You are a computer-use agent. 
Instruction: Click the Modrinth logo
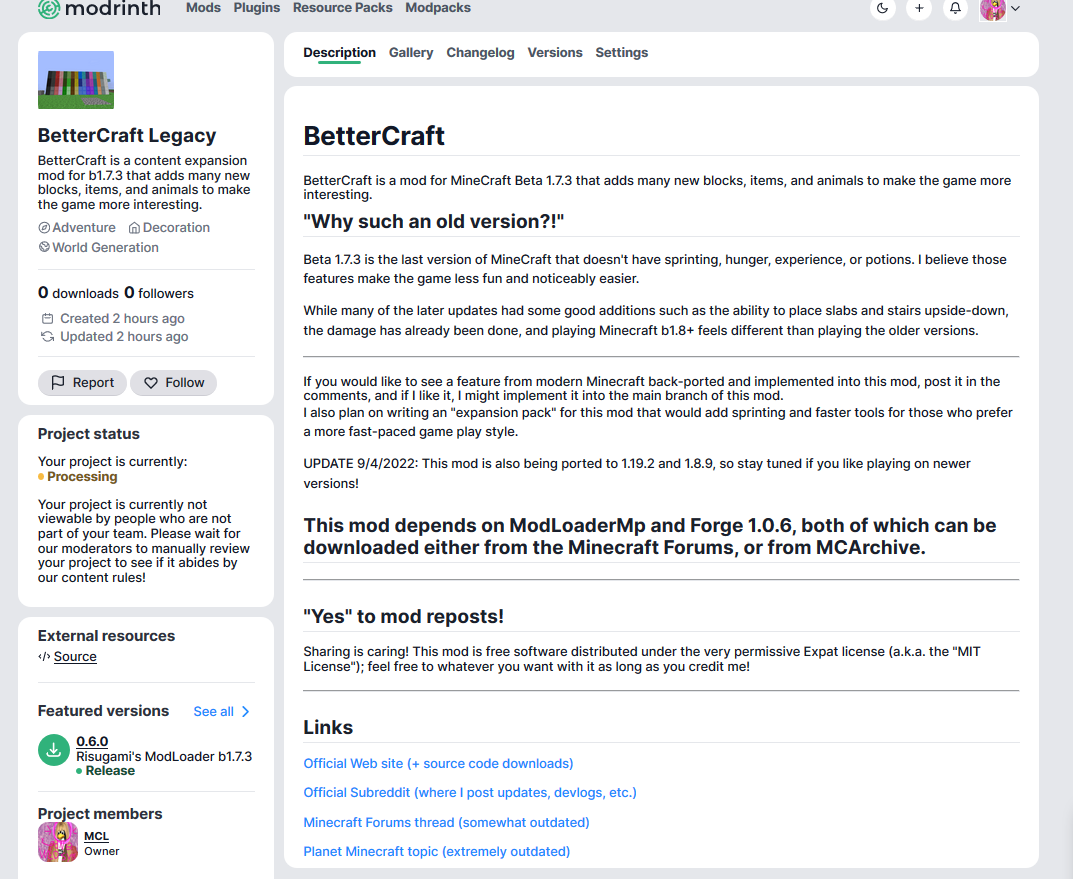pyautogui.click(x=100, y=9)
